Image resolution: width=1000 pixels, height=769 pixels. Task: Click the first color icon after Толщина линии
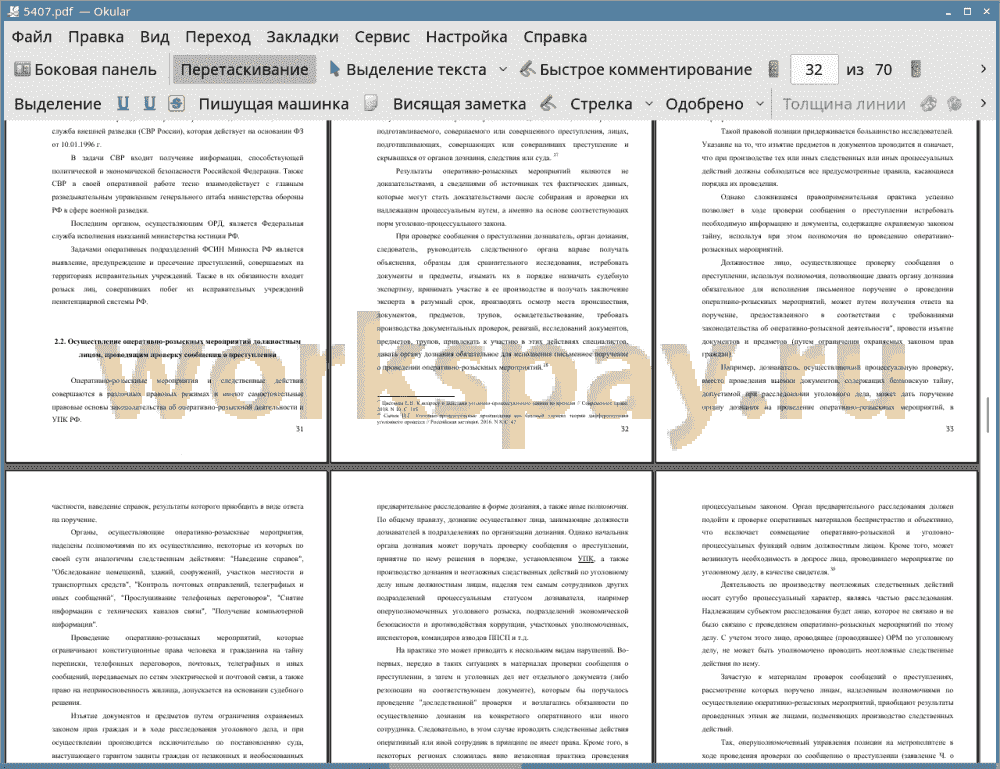pos(928,103)
